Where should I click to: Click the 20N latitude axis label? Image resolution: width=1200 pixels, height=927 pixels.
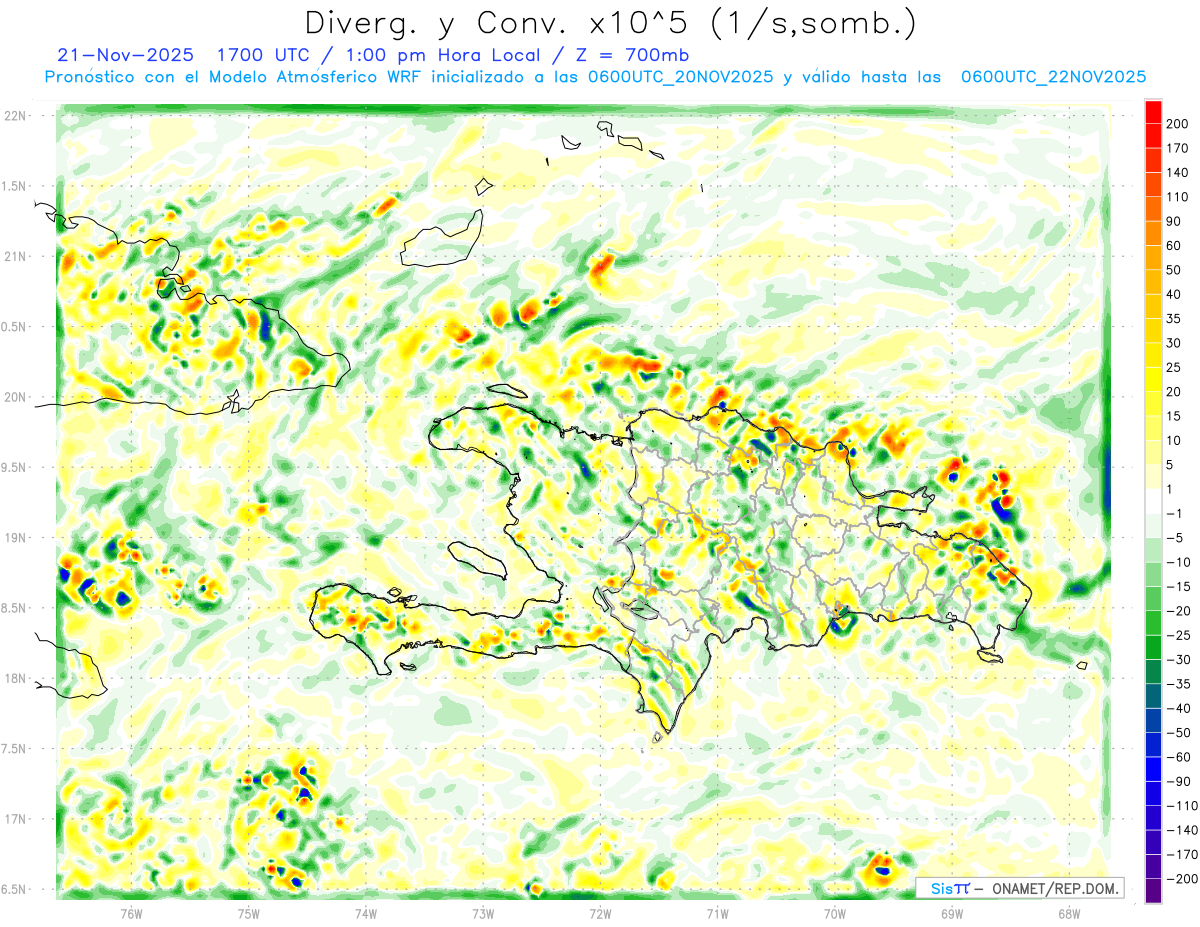[15, 397]
